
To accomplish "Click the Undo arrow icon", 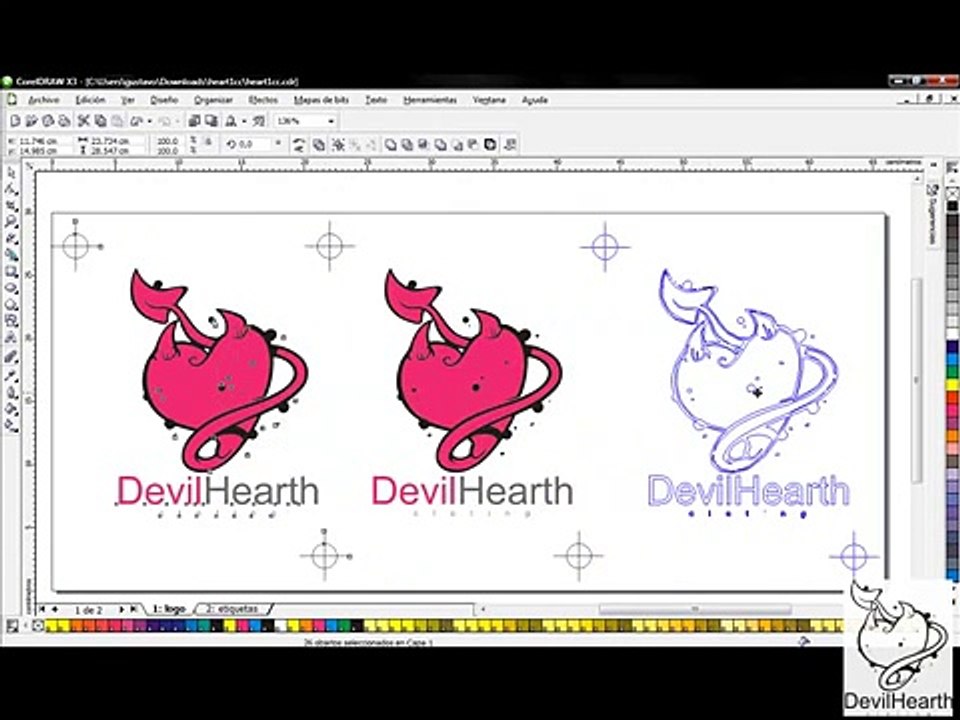I will pos(137,121).
